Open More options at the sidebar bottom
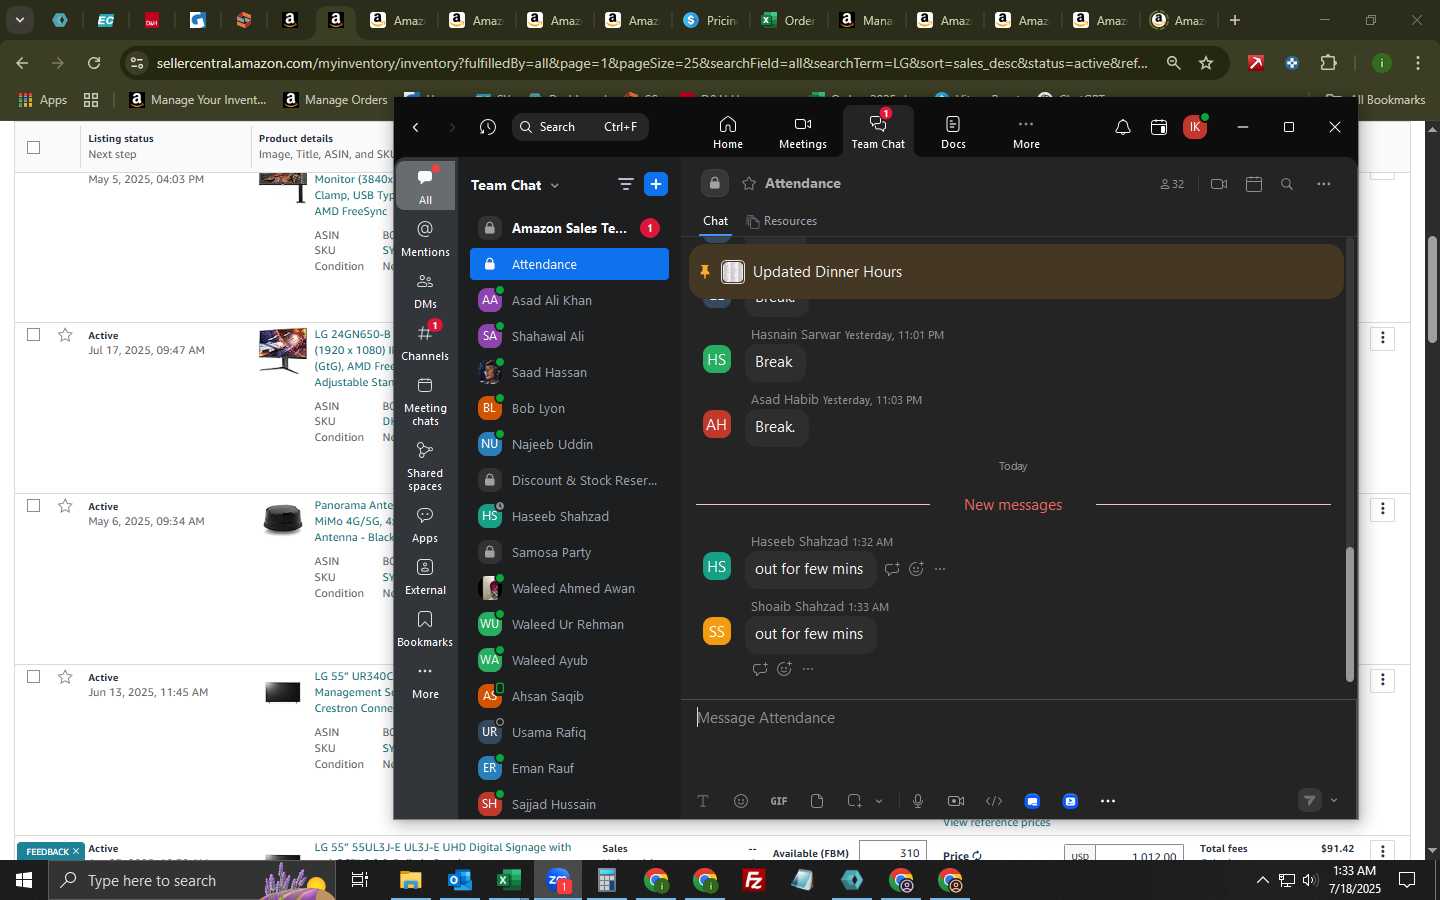The width and height of the screenshot is (1440, 900). coord(425,681)
